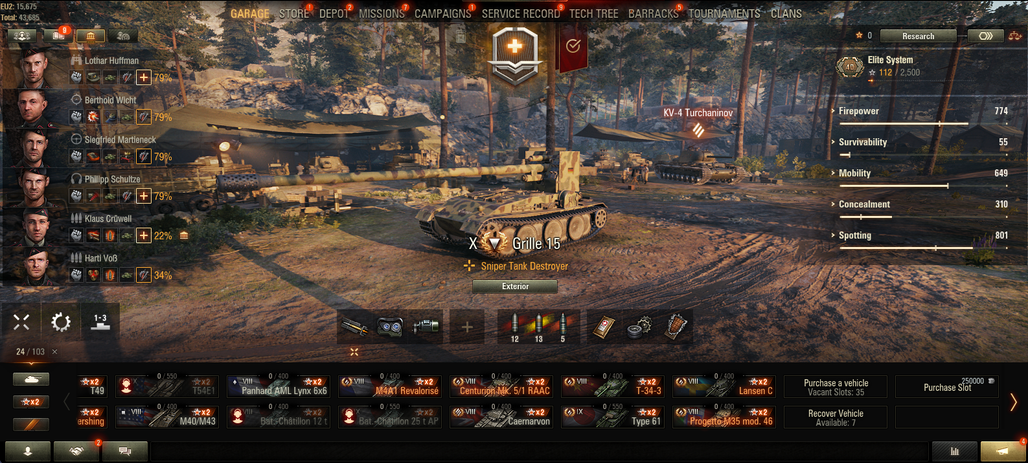This screenshot has width=1028, height=463.
Task: Toggle the tank type carousel filter
Action: coord(31,380)
